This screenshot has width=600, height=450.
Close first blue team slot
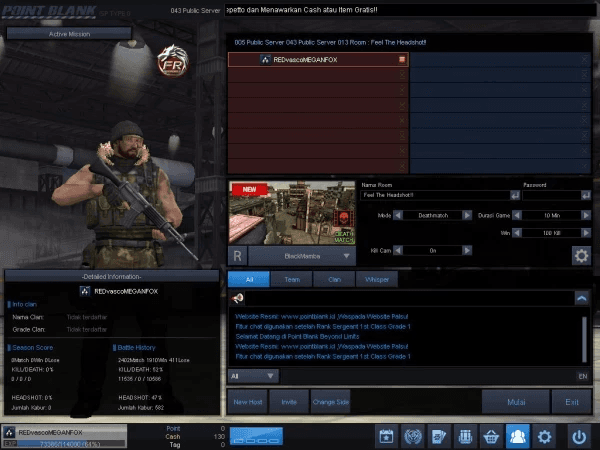click(x=584, y=59)
